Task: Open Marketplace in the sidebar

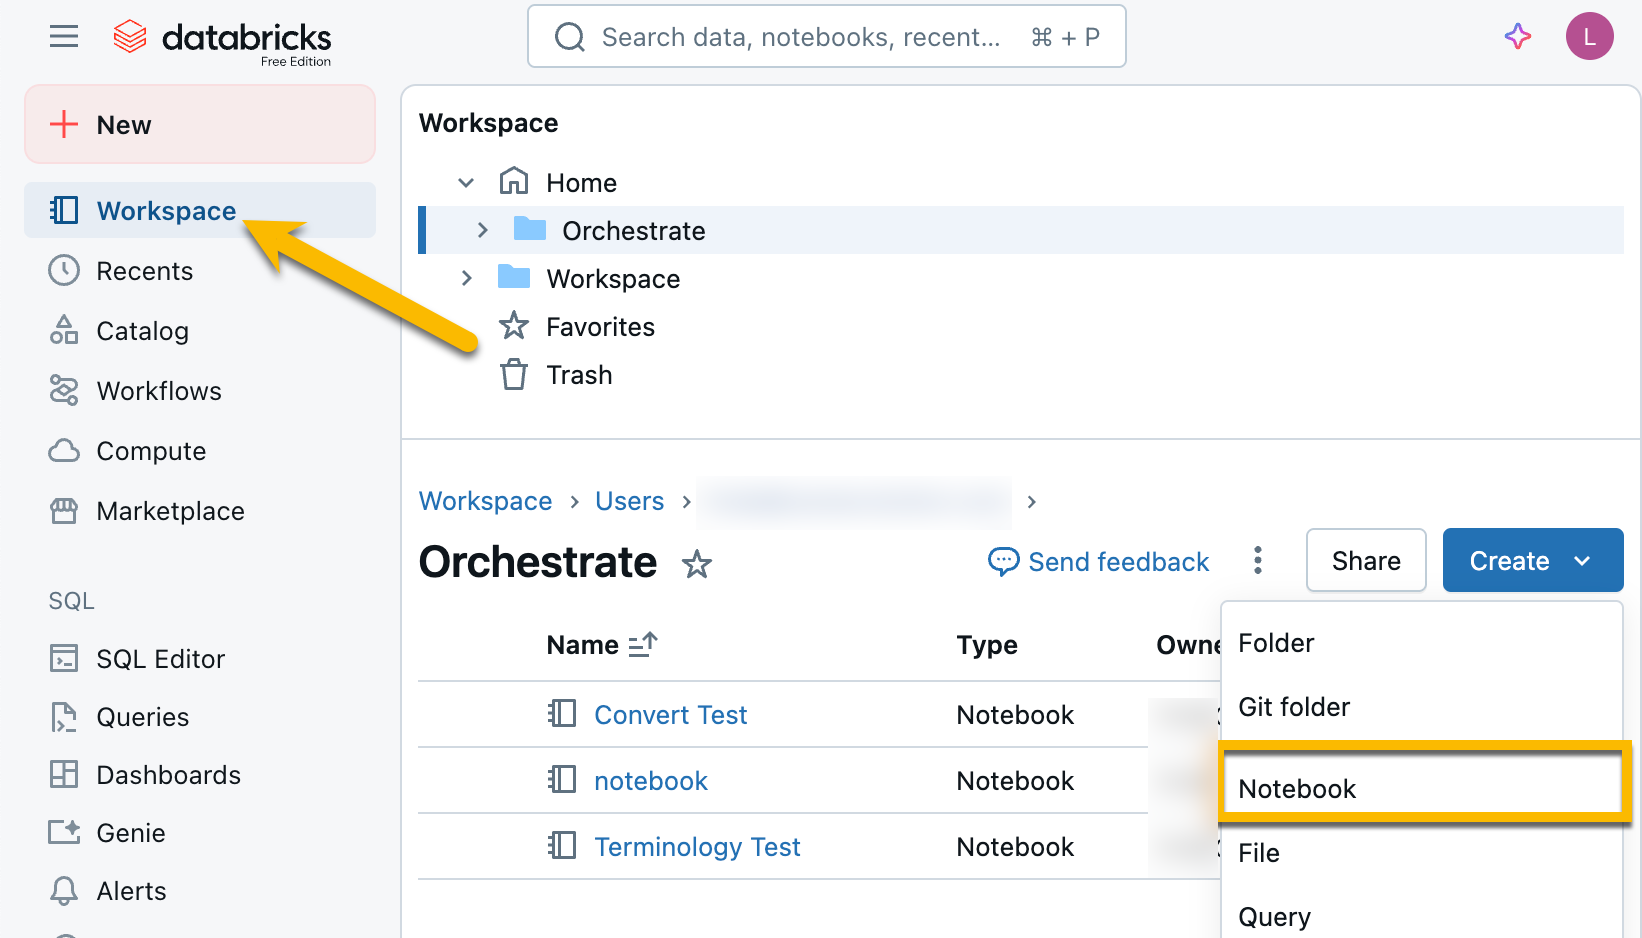Action: (x=200, y=511)
